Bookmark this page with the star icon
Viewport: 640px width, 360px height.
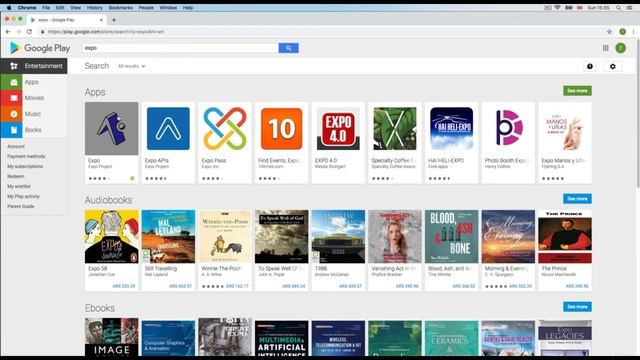click(x=609, y=31)
